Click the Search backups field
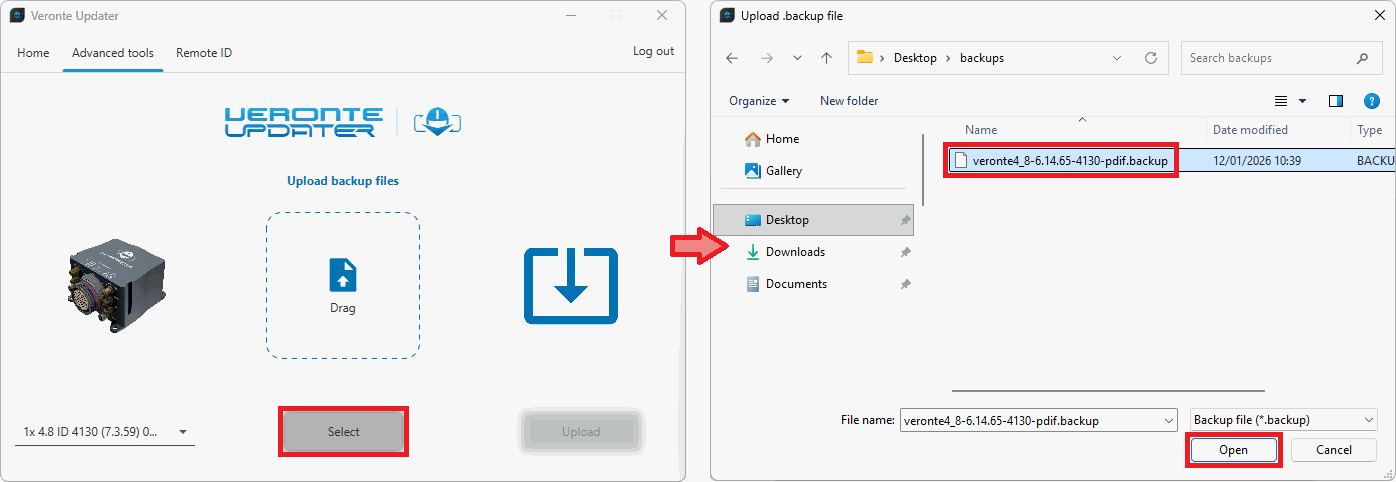Image resolution: width=1396 pixels, height=482 pixels. click(x=1267, y=58)
